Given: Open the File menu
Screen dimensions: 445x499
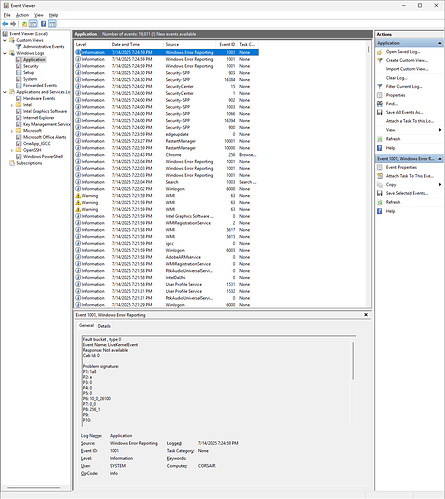Looking at the screenshot, I should [7, 15].
